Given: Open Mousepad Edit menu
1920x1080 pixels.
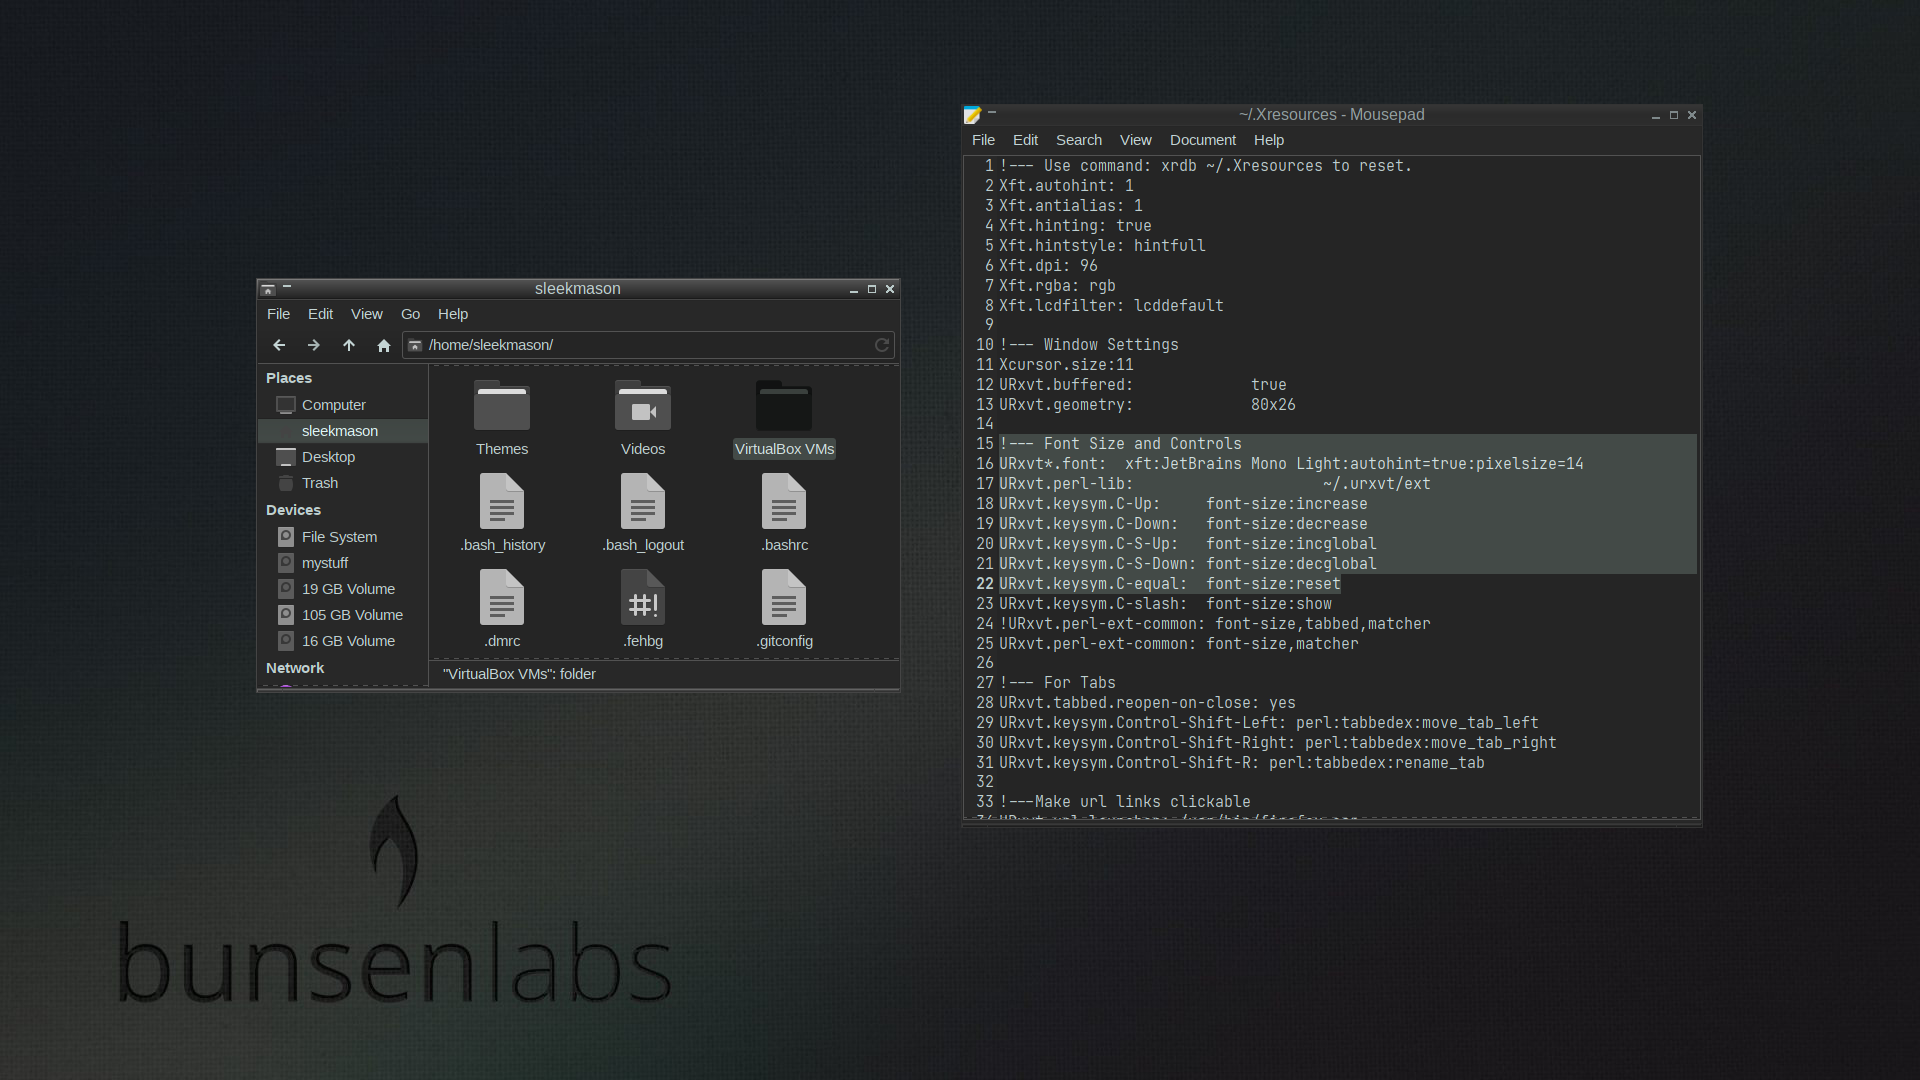Looking at the screenshot, I should [x=1025, y=140].
